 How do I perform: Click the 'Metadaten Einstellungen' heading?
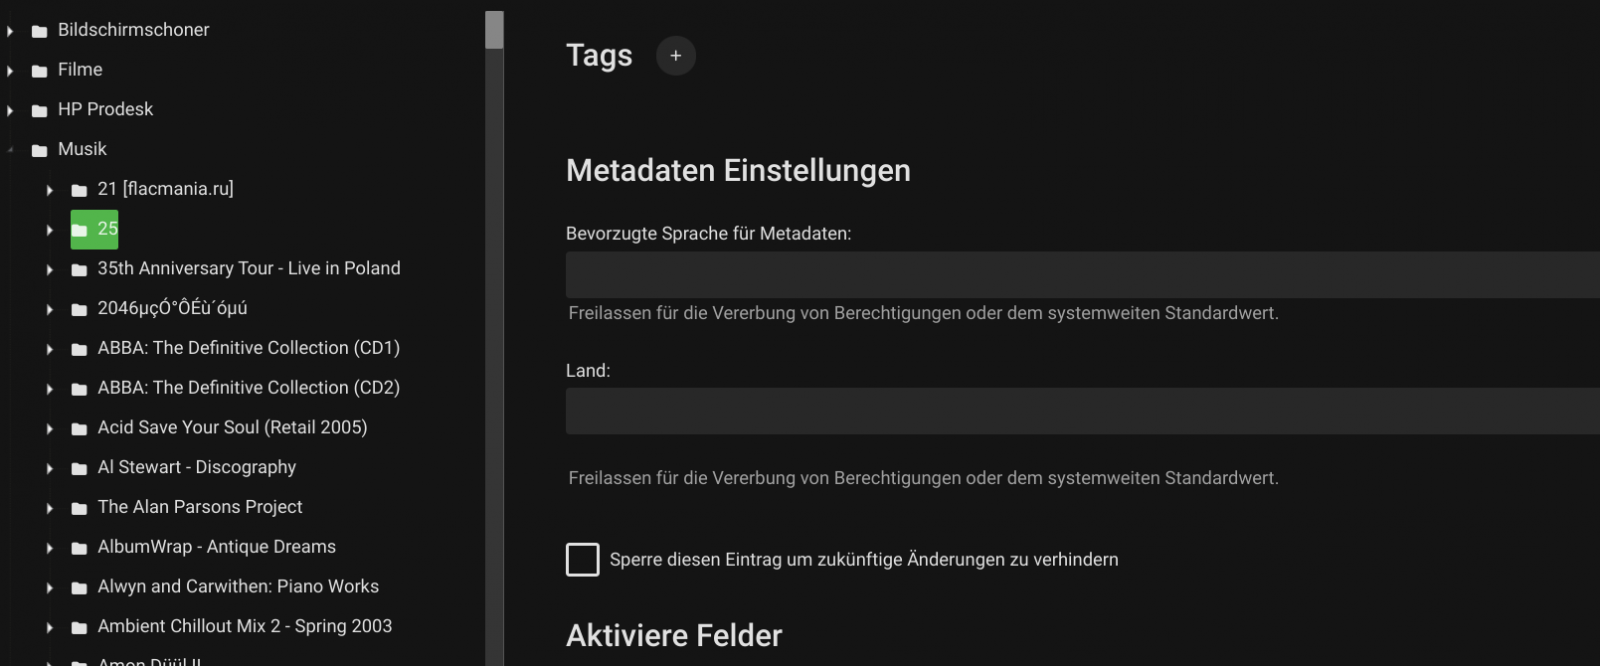738,170
